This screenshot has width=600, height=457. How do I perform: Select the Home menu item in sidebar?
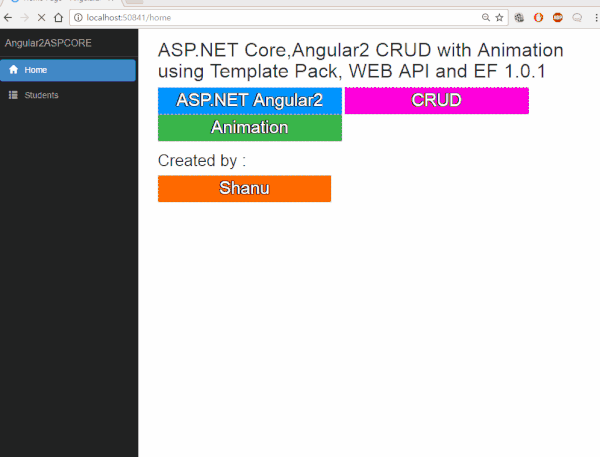tap(68, 70)
